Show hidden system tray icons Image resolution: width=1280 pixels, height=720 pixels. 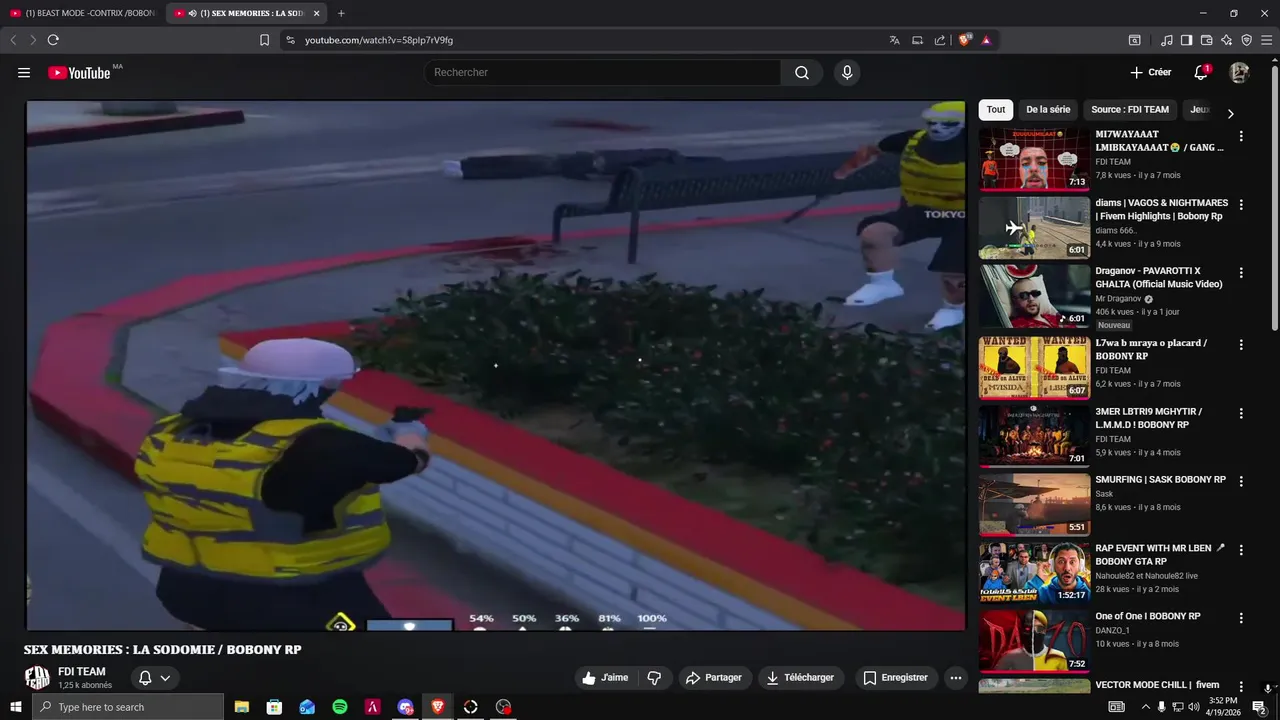tap(1145, 707)
